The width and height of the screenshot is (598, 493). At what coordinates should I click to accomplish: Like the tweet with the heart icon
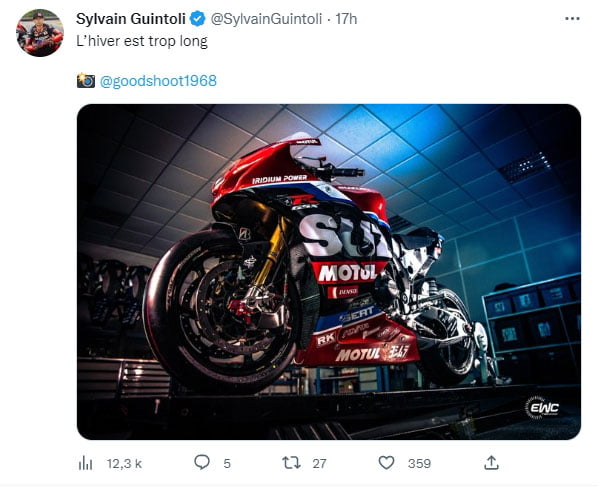pos(386,463)
